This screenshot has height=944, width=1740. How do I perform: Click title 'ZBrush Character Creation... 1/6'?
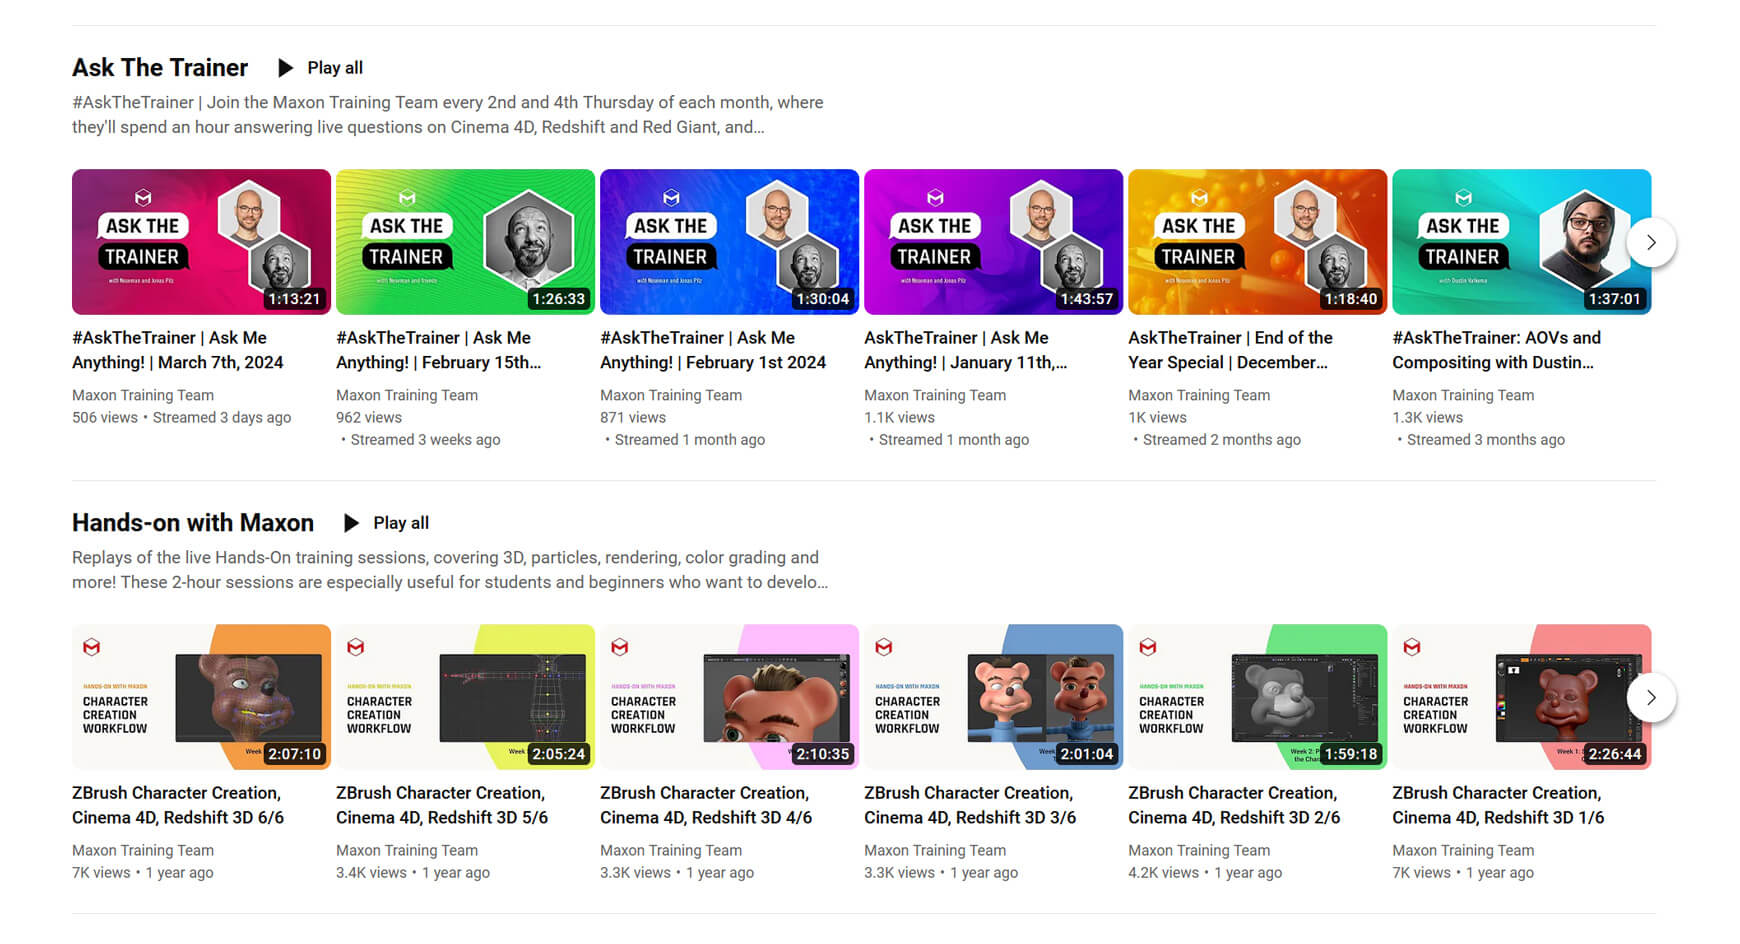click(x=1498, y=805)
